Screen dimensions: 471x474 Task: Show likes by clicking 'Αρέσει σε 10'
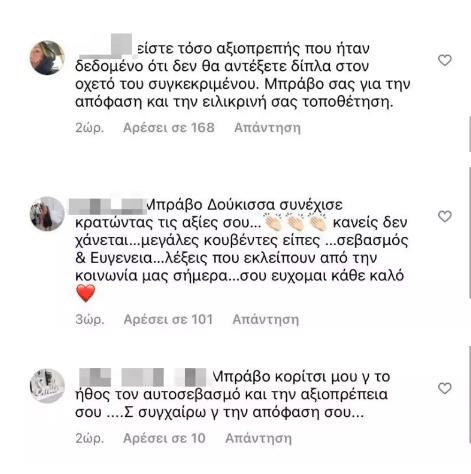[164, 438]
